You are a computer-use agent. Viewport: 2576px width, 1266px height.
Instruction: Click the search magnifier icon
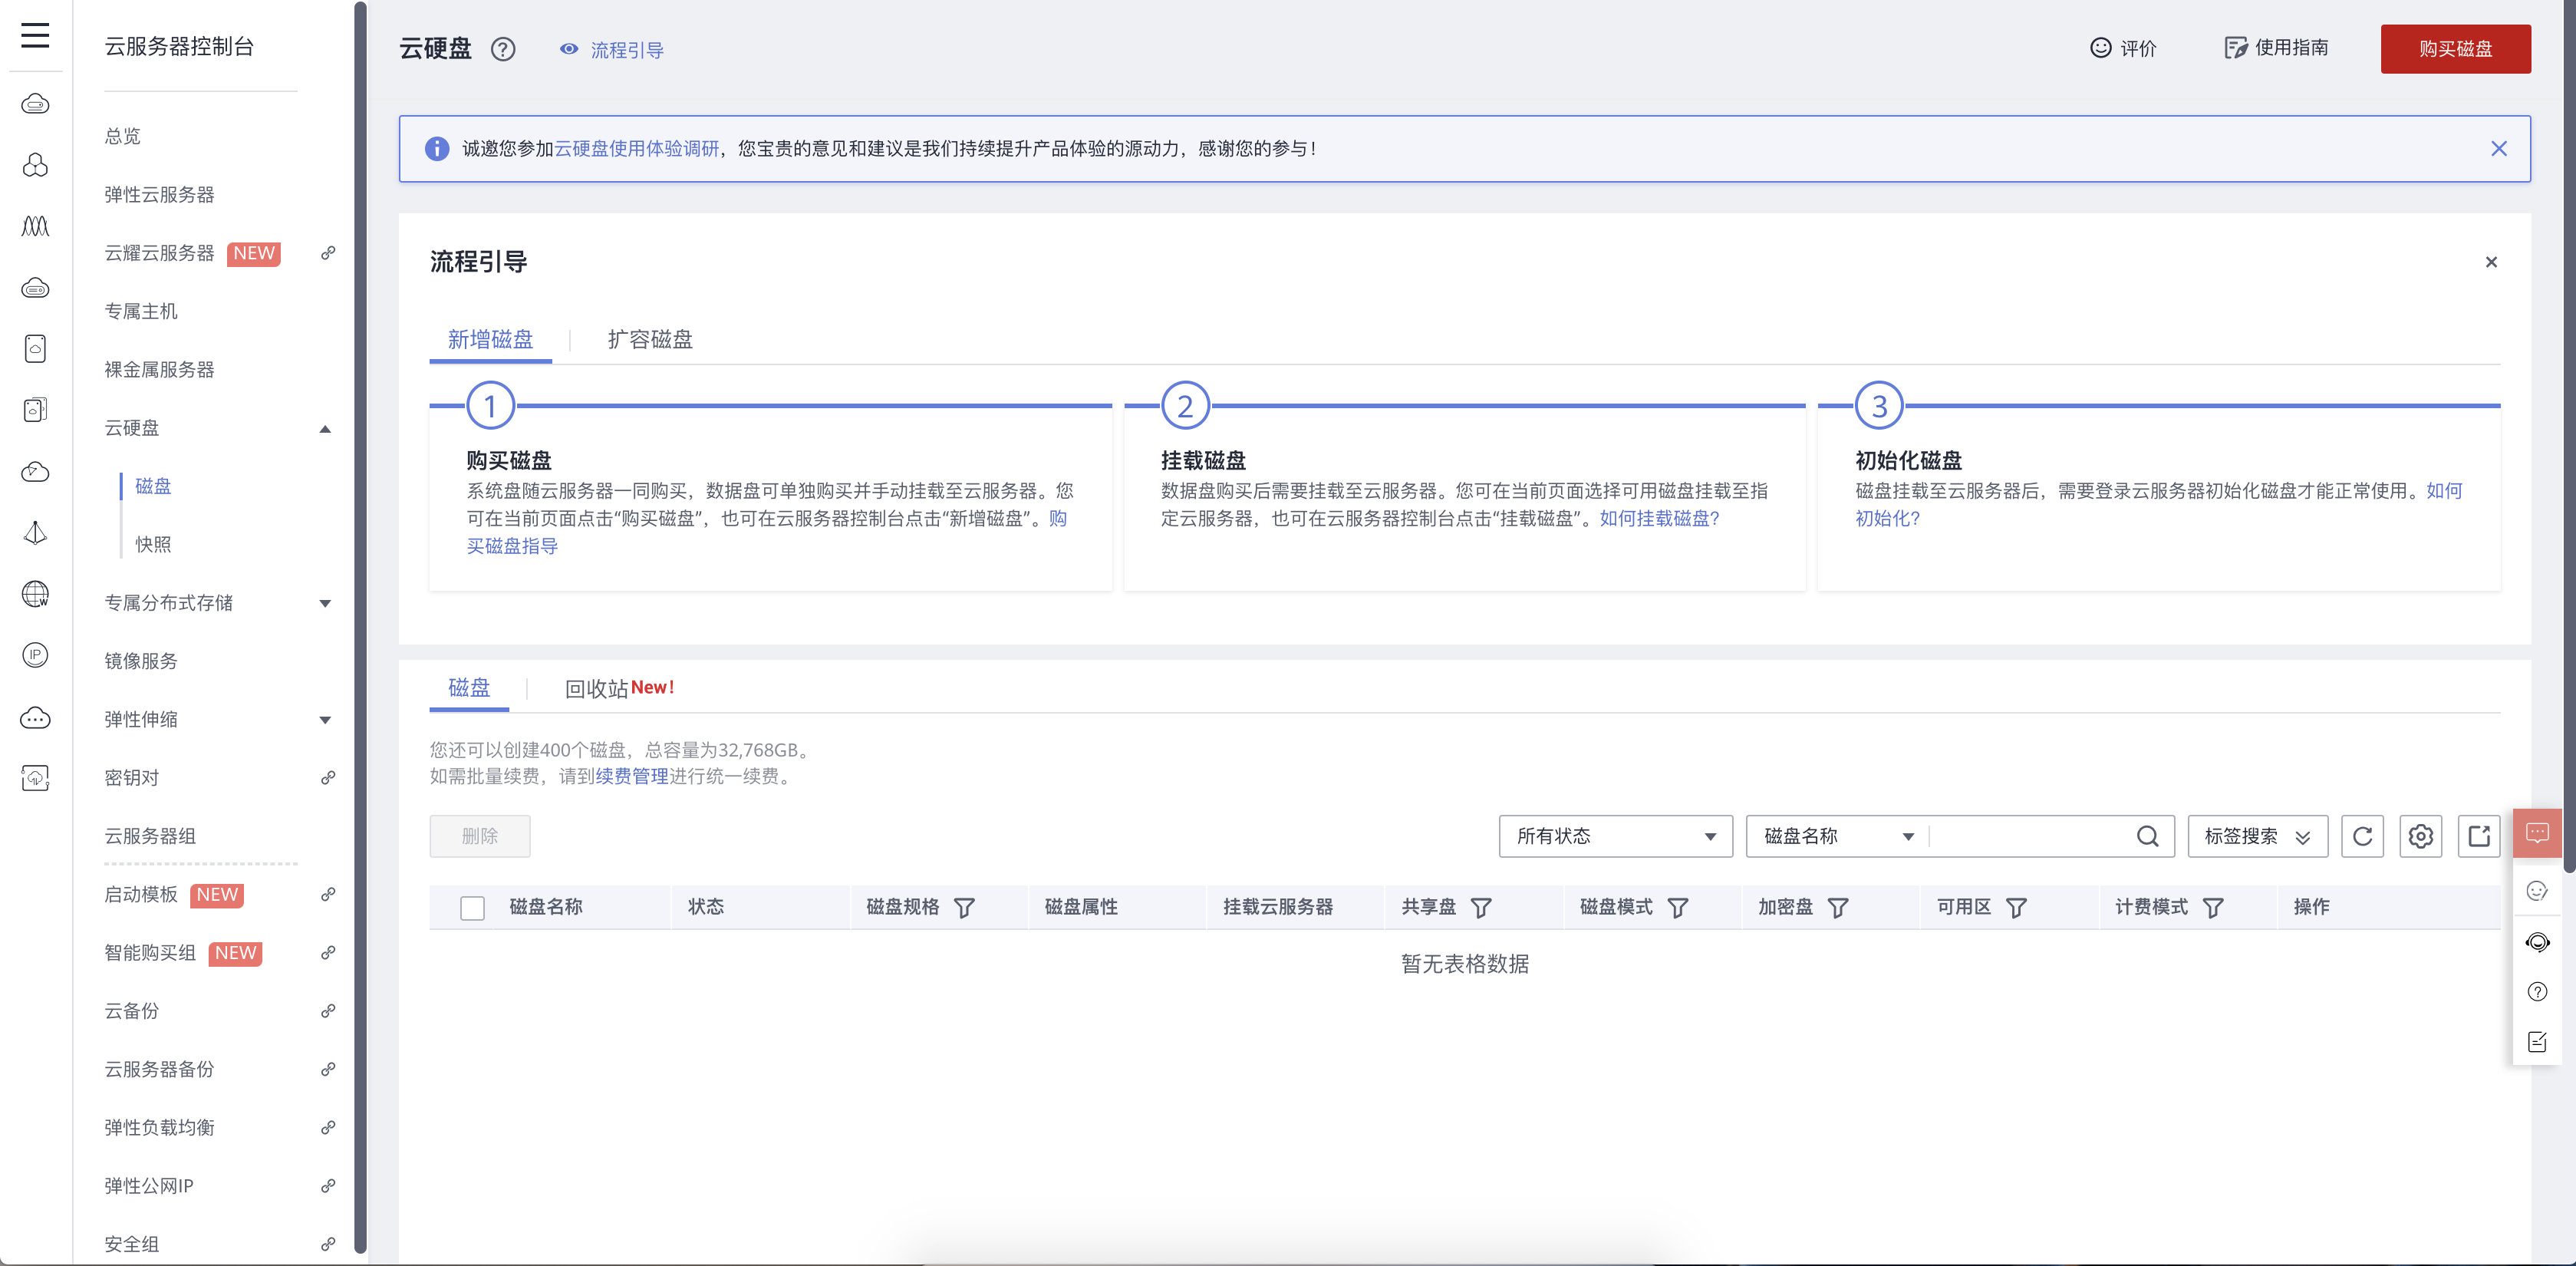(x=2147, y=836)
